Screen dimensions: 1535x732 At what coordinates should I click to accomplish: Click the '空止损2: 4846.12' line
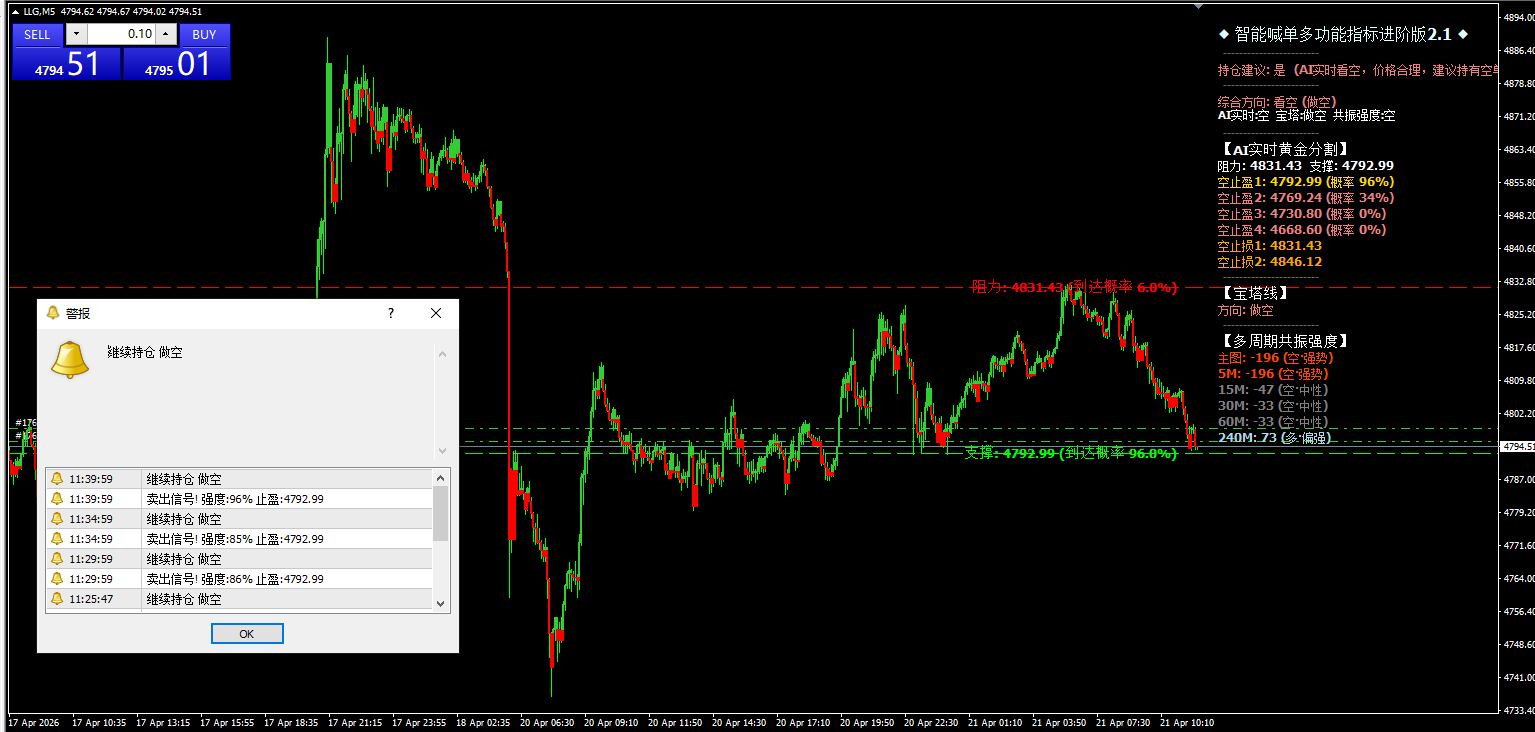click(1269, 262)
